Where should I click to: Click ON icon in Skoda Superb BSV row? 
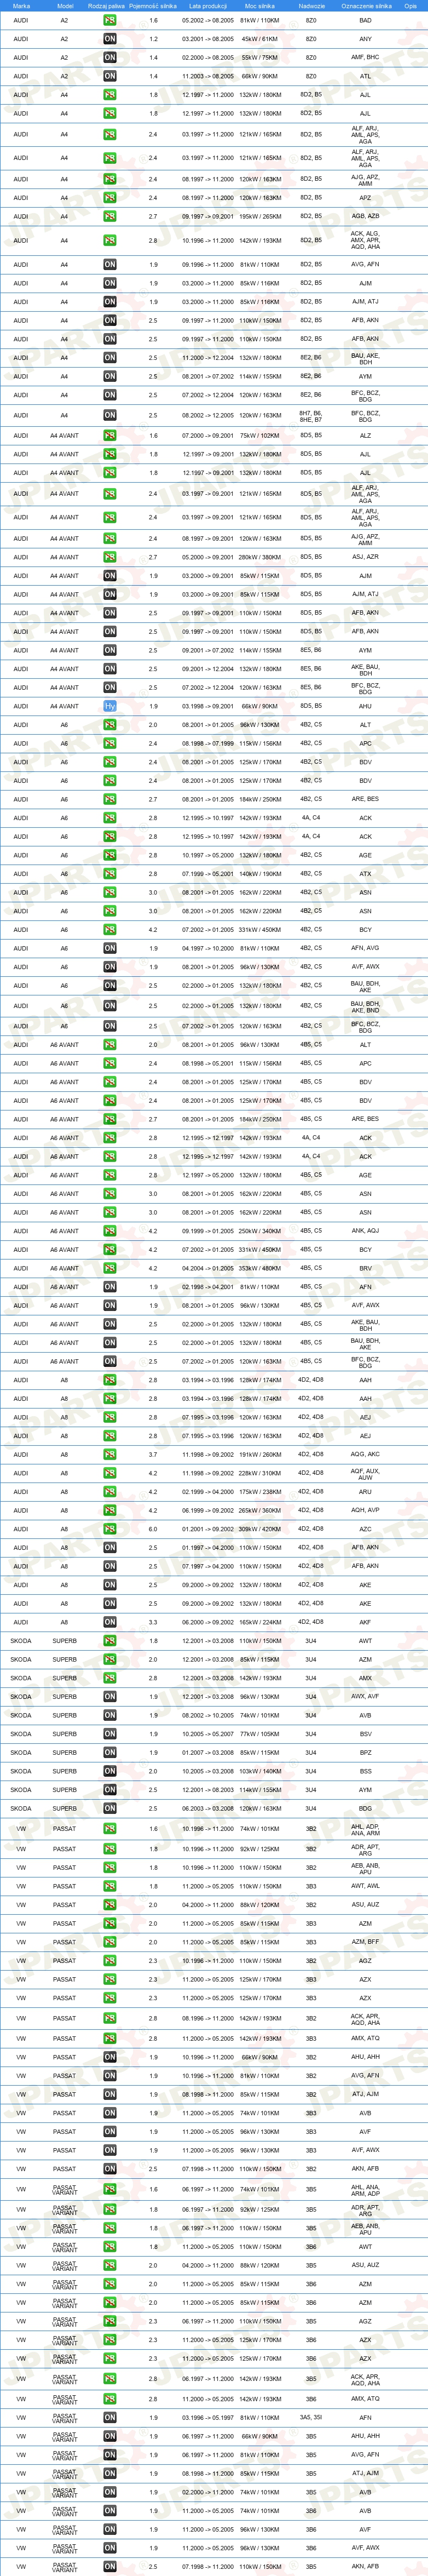[x=110, y=1734]
